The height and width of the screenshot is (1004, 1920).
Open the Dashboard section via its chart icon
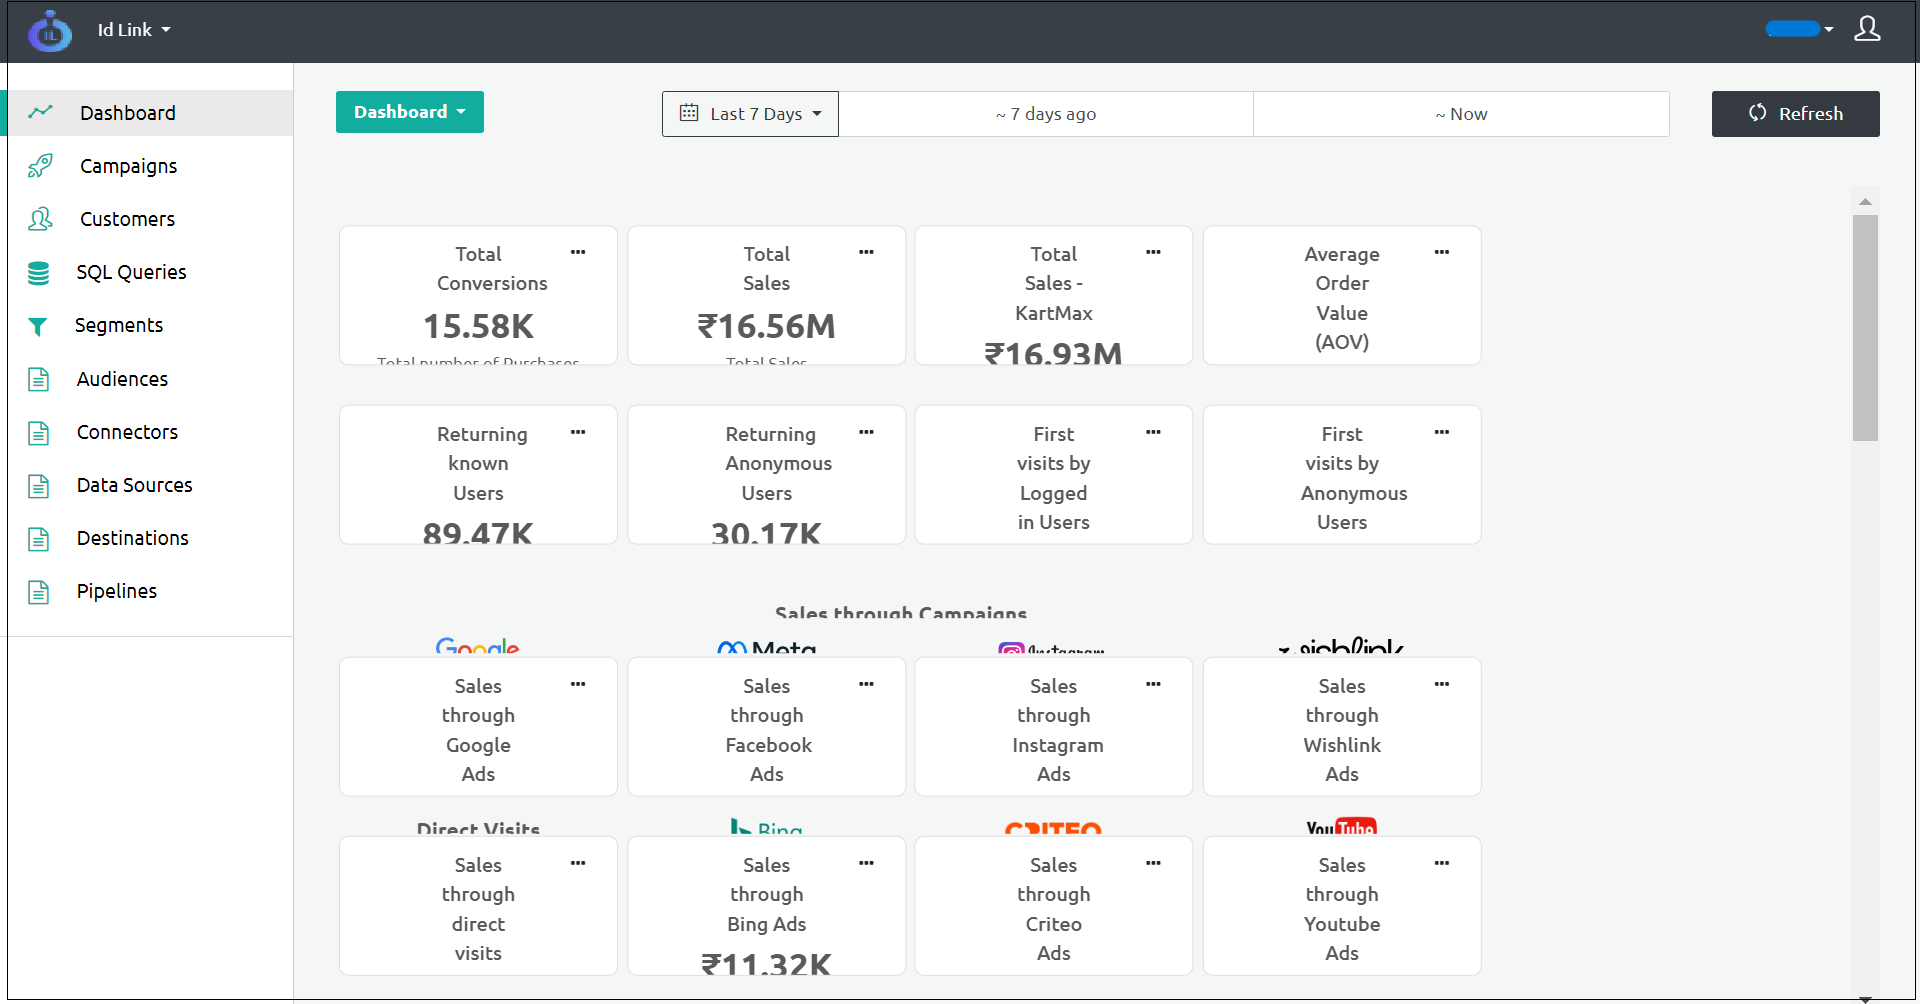tap(41, 112)
